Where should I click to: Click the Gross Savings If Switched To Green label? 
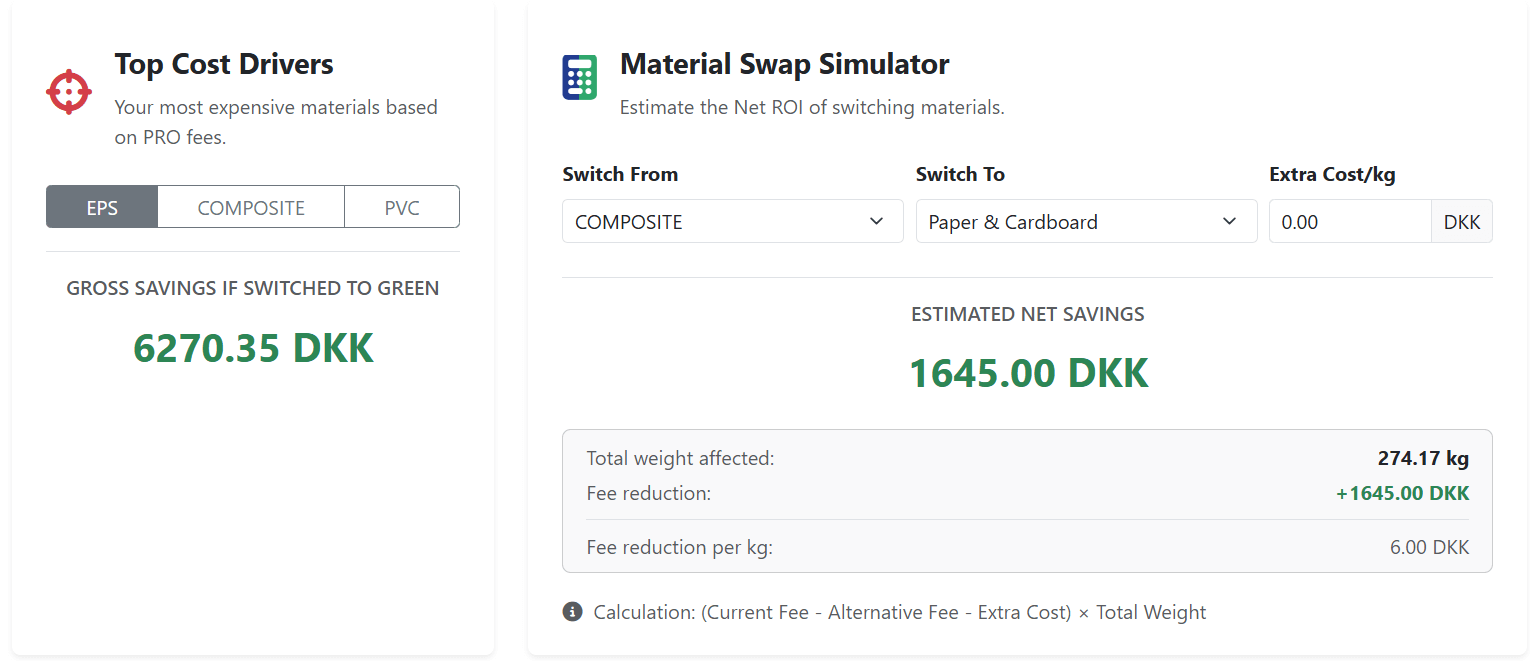(x=253, y=288)
